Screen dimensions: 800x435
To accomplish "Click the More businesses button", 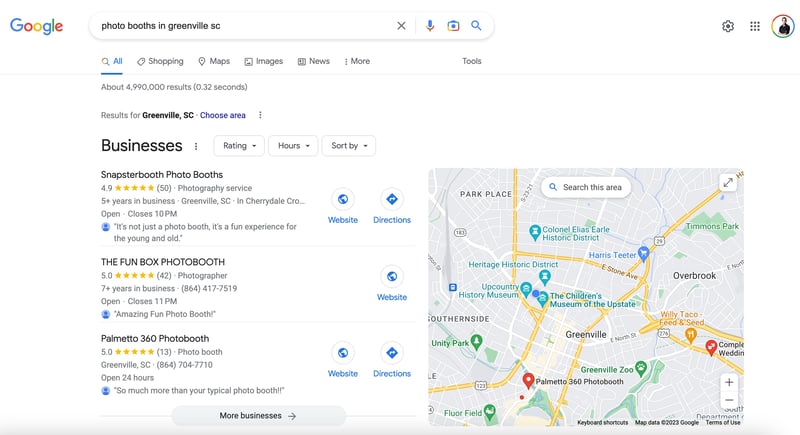I will click(258, 416).
